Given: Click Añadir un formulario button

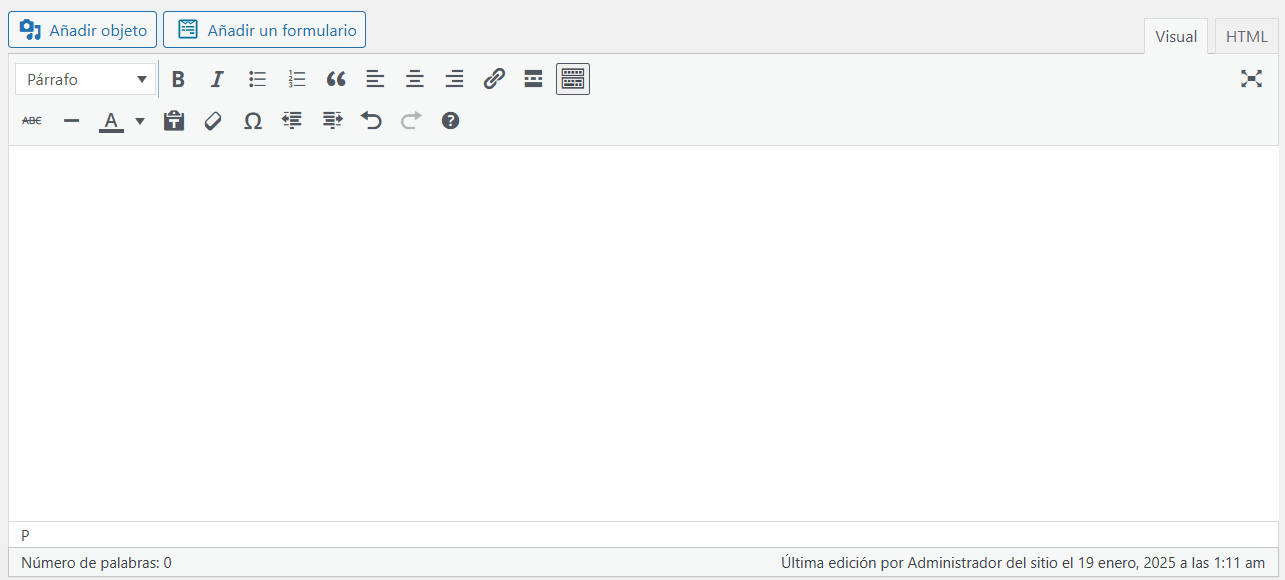Looking at the screenshot, I should (x=265, y=30).
